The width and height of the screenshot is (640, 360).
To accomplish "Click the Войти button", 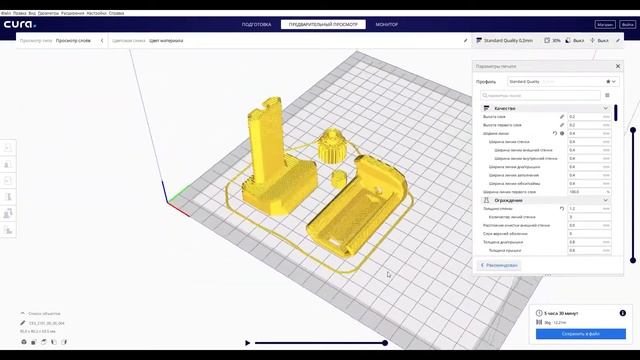I will (x=628, y=24).
